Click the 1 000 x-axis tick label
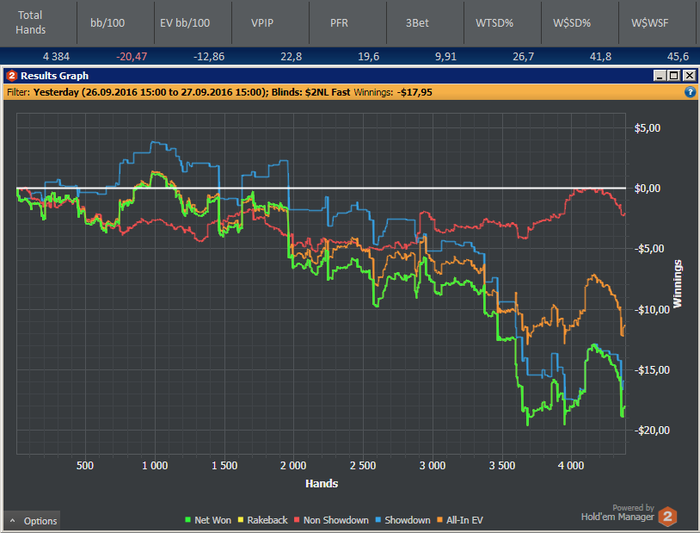This screenshot has width=700, height=533. [x=155, y=466]
